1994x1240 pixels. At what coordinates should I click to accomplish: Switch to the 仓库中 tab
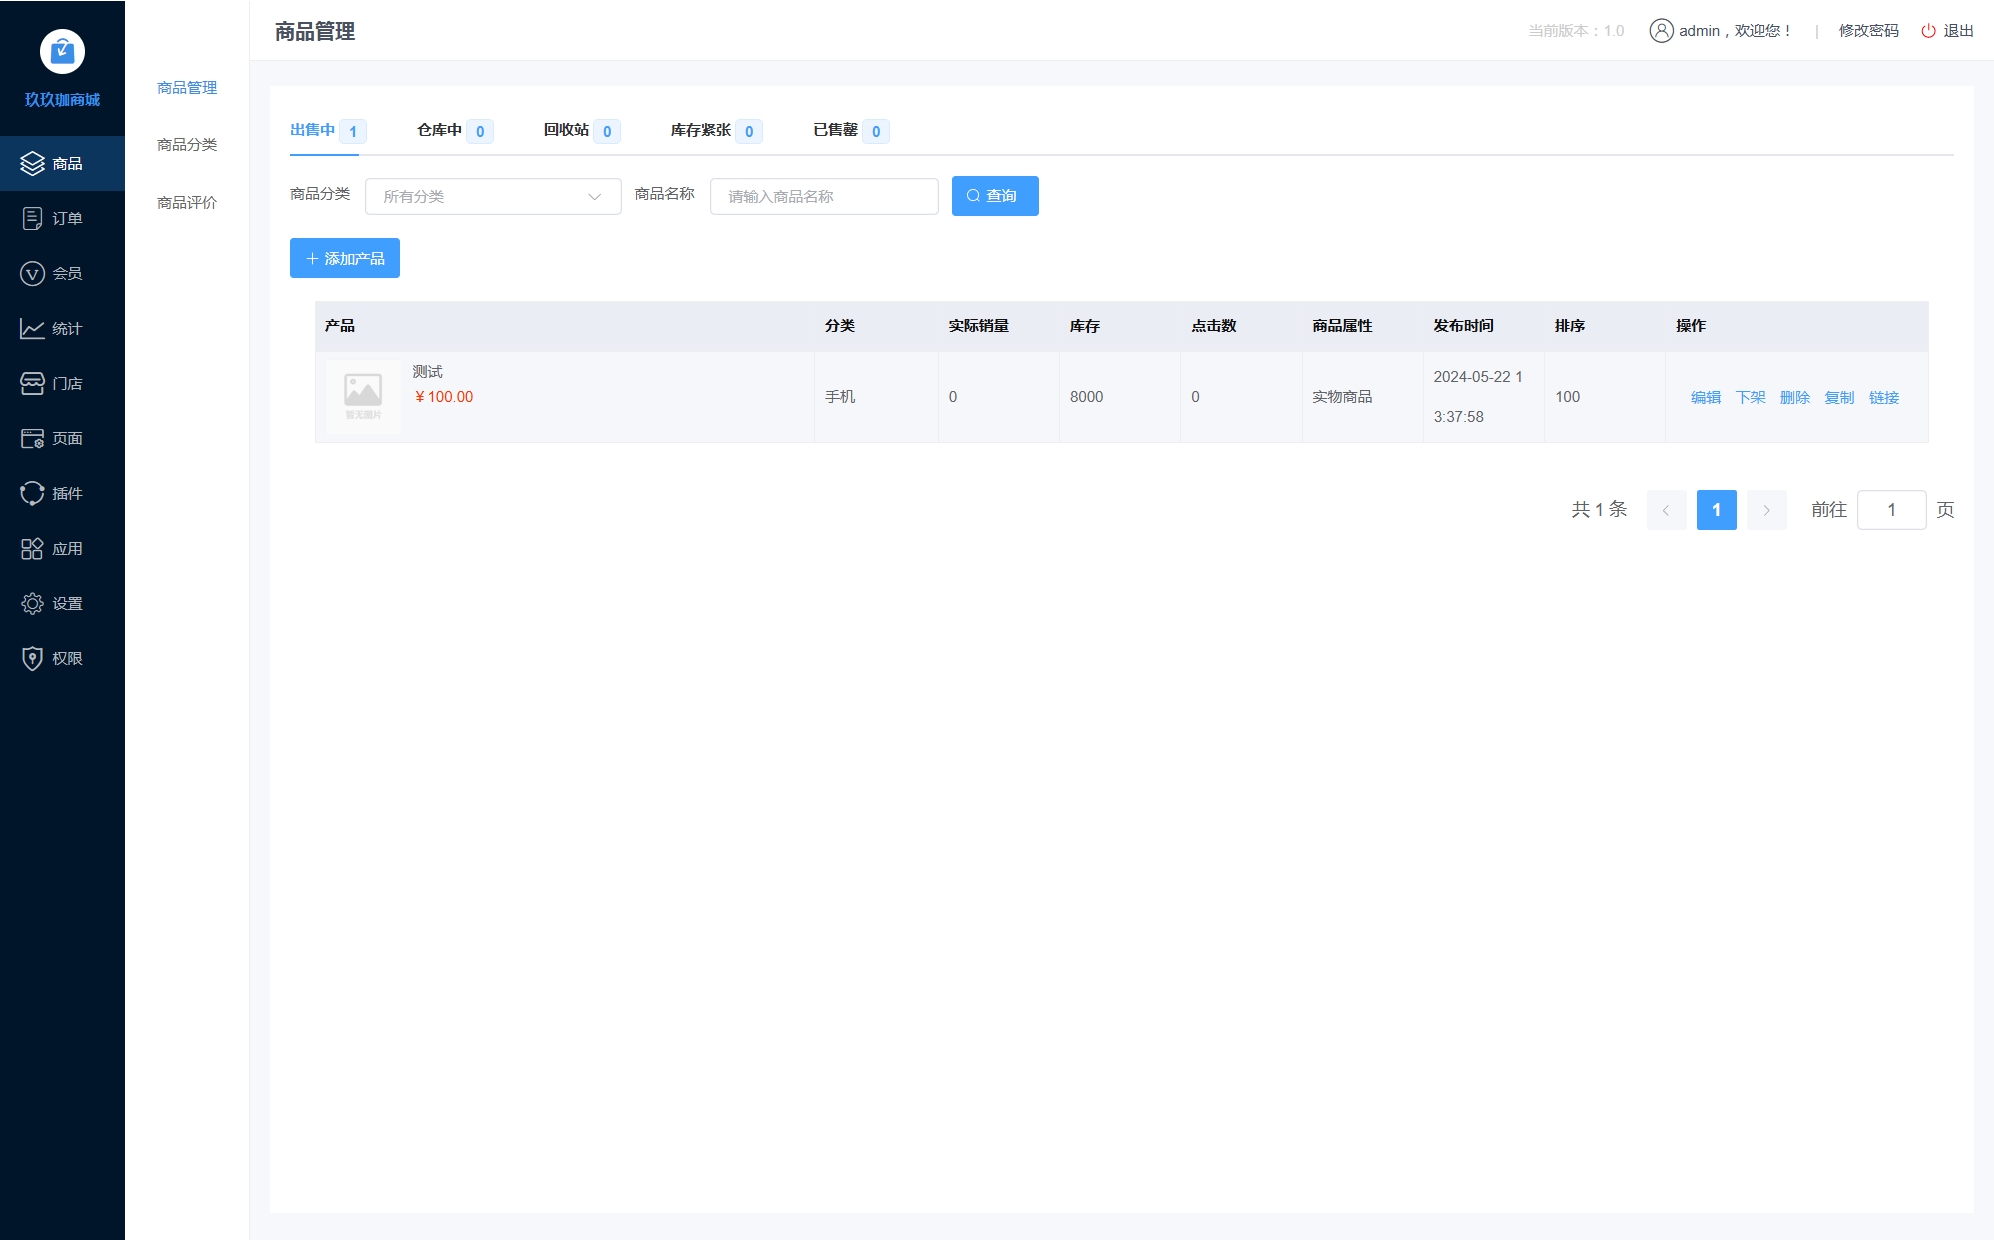click(440, 130)
